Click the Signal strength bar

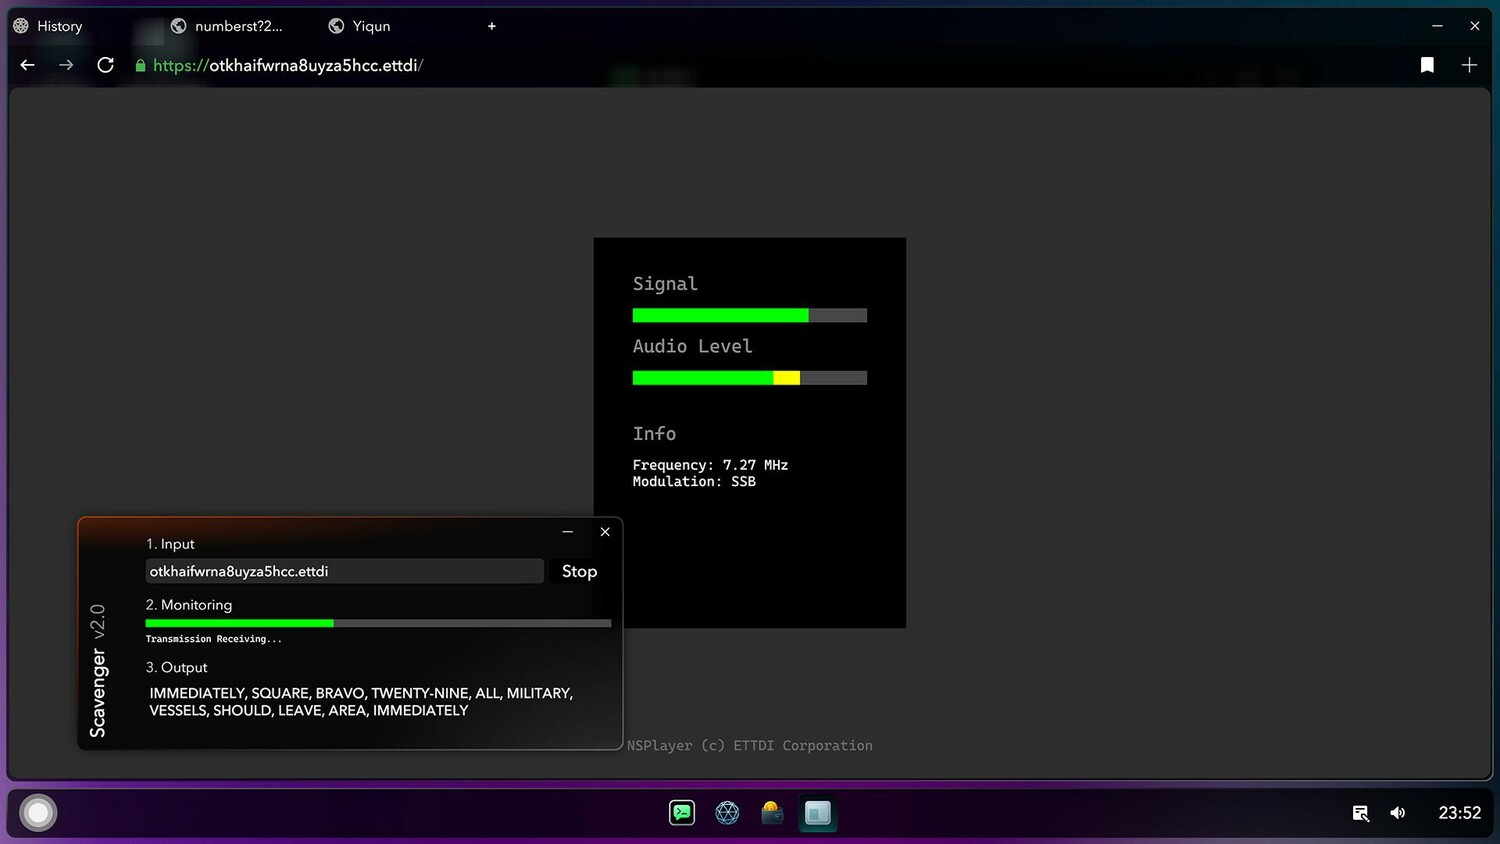[749, 315]
